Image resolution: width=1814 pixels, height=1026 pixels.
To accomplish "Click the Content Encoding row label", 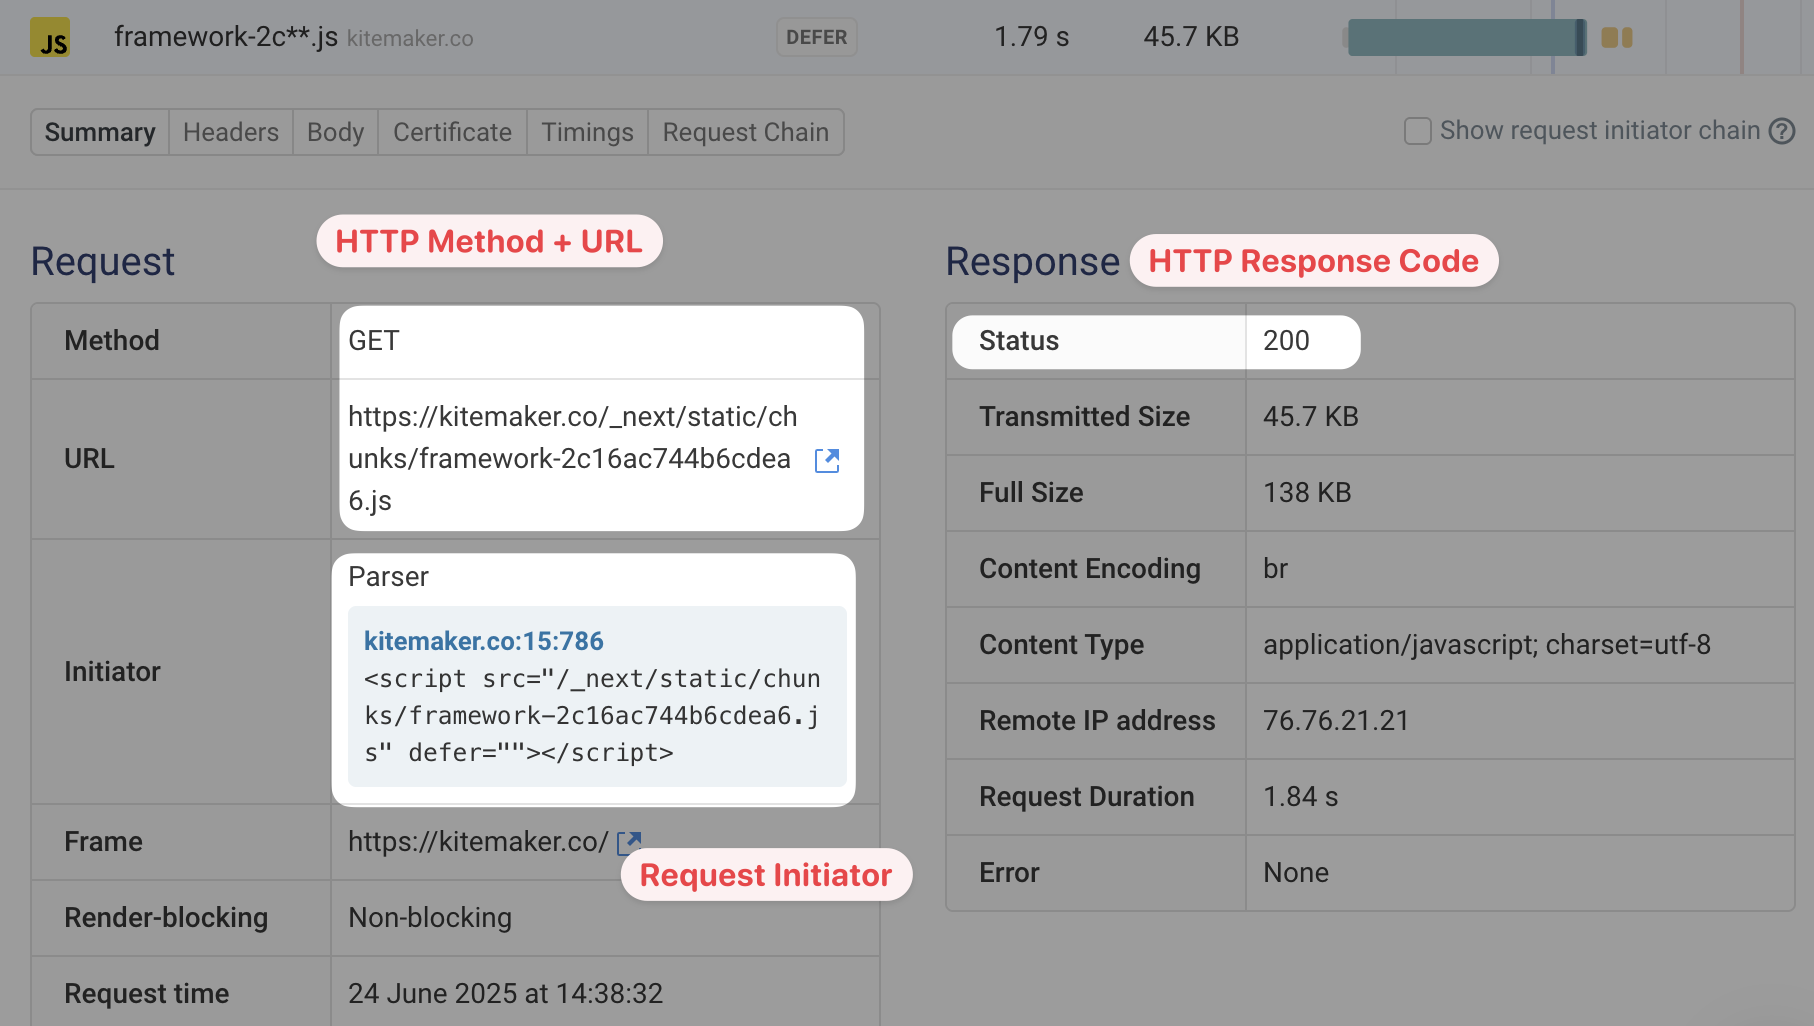I will click(x=1090, y=569).
